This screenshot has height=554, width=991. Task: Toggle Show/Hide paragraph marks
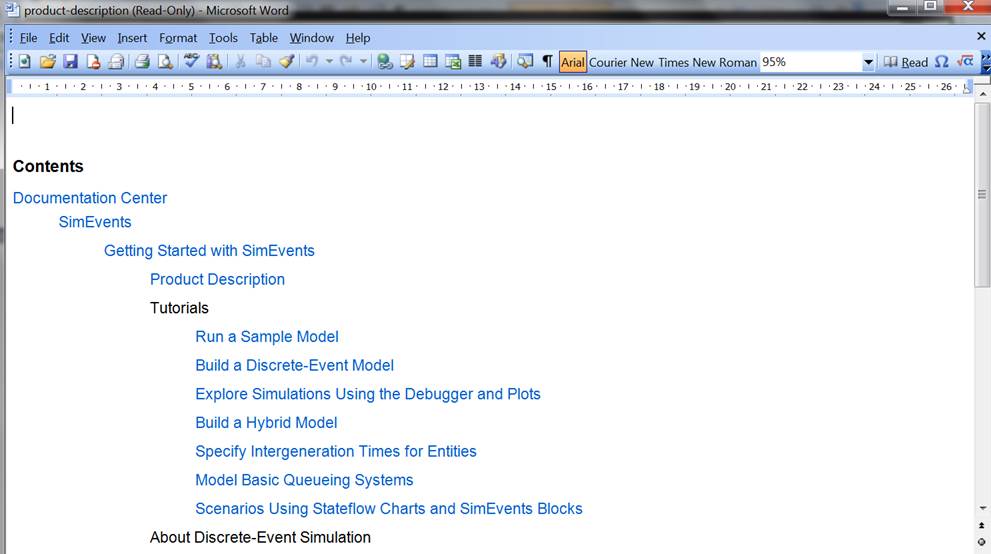click(547, 61)
